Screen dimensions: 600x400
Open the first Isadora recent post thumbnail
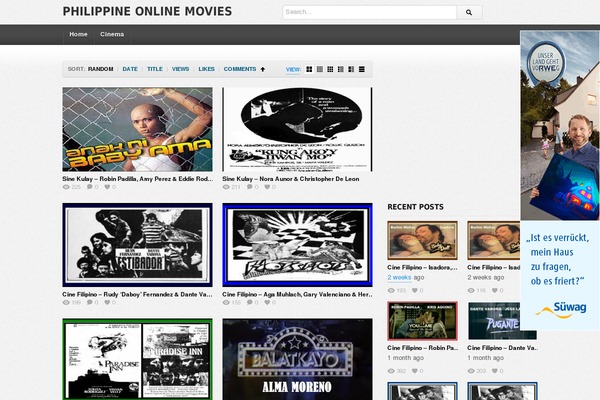click(x=422, y=240)
